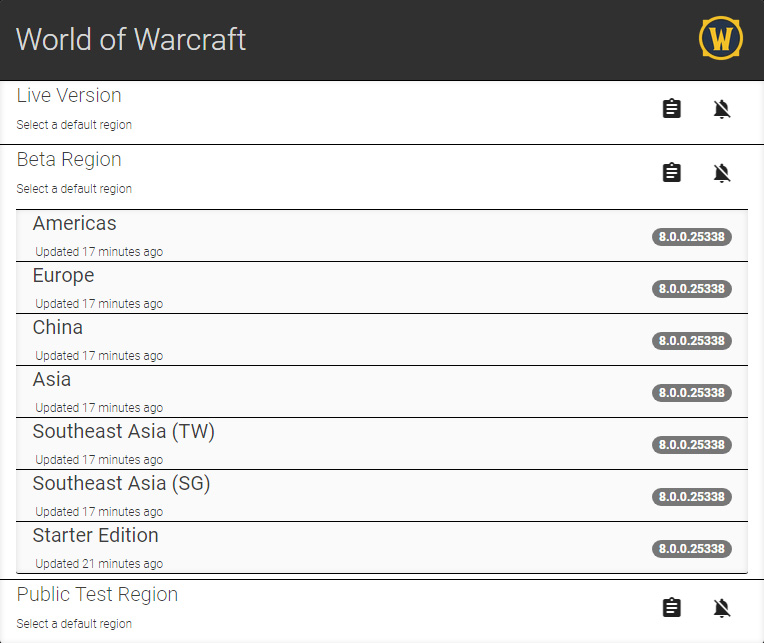The width and height of the screenshot is (764, 643).
Task: Expand the Public Test Region section
Action: (97, 595)
